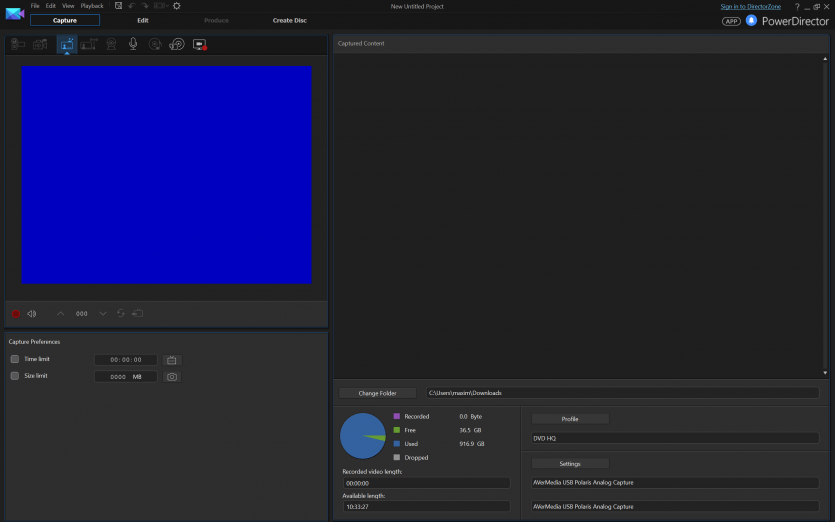Click the red record button
The height and width of the screenshot is (522, 835).
pos(15,314)
